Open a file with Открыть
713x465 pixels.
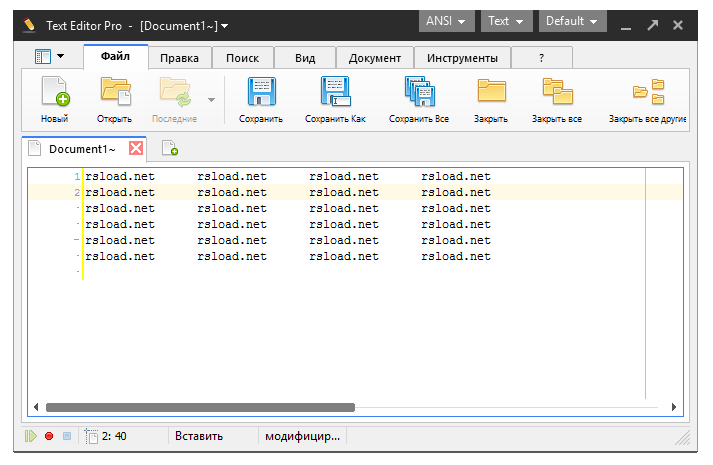pos(114,100)
